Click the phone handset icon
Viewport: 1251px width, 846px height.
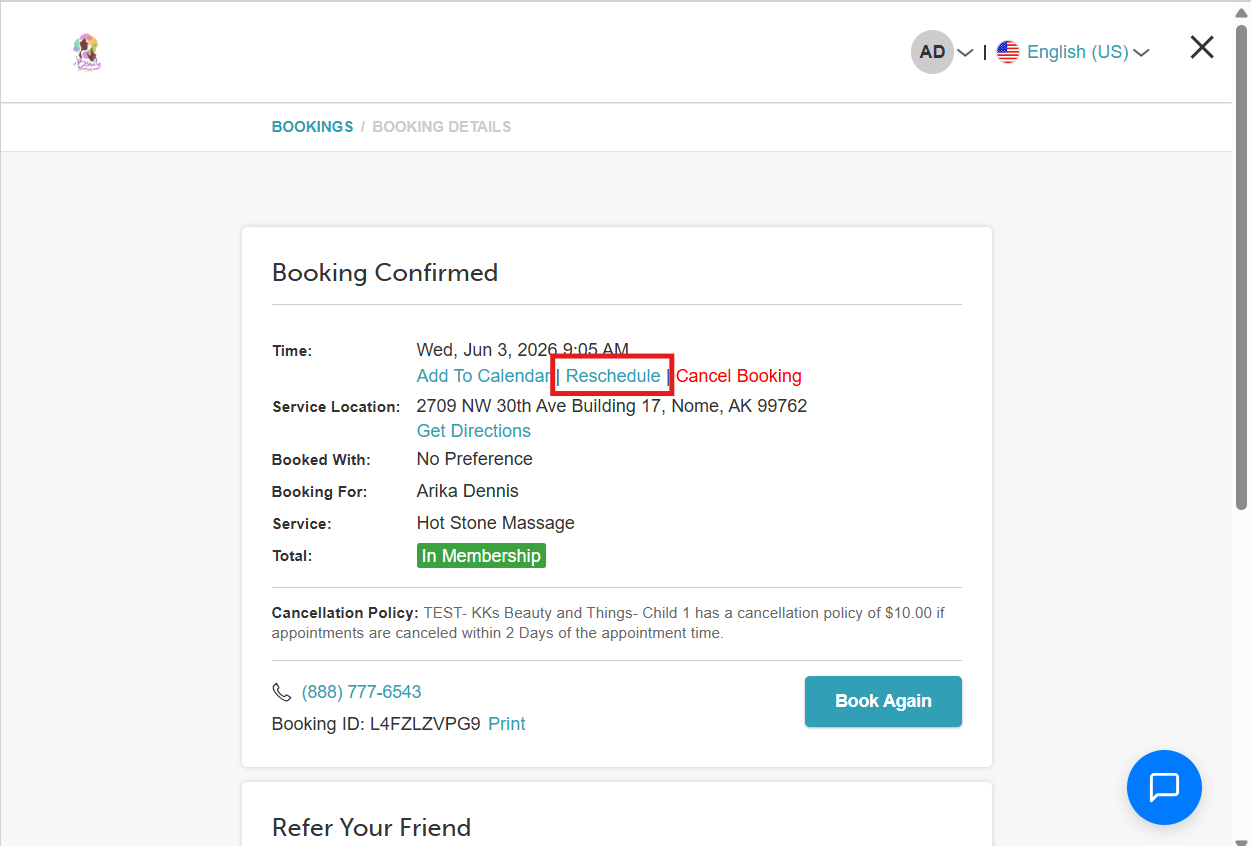click(282, 692)
